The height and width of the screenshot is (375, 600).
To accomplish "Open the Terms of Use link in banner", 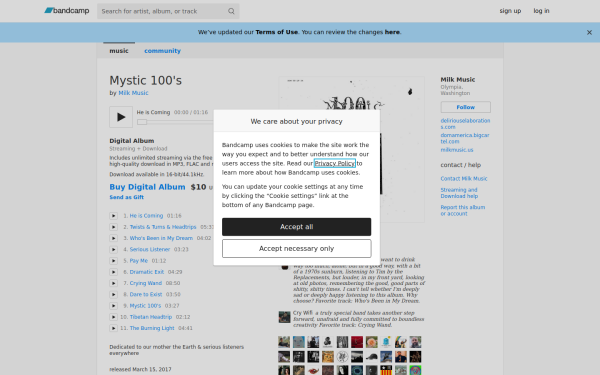I will click(x=276, y=32).
